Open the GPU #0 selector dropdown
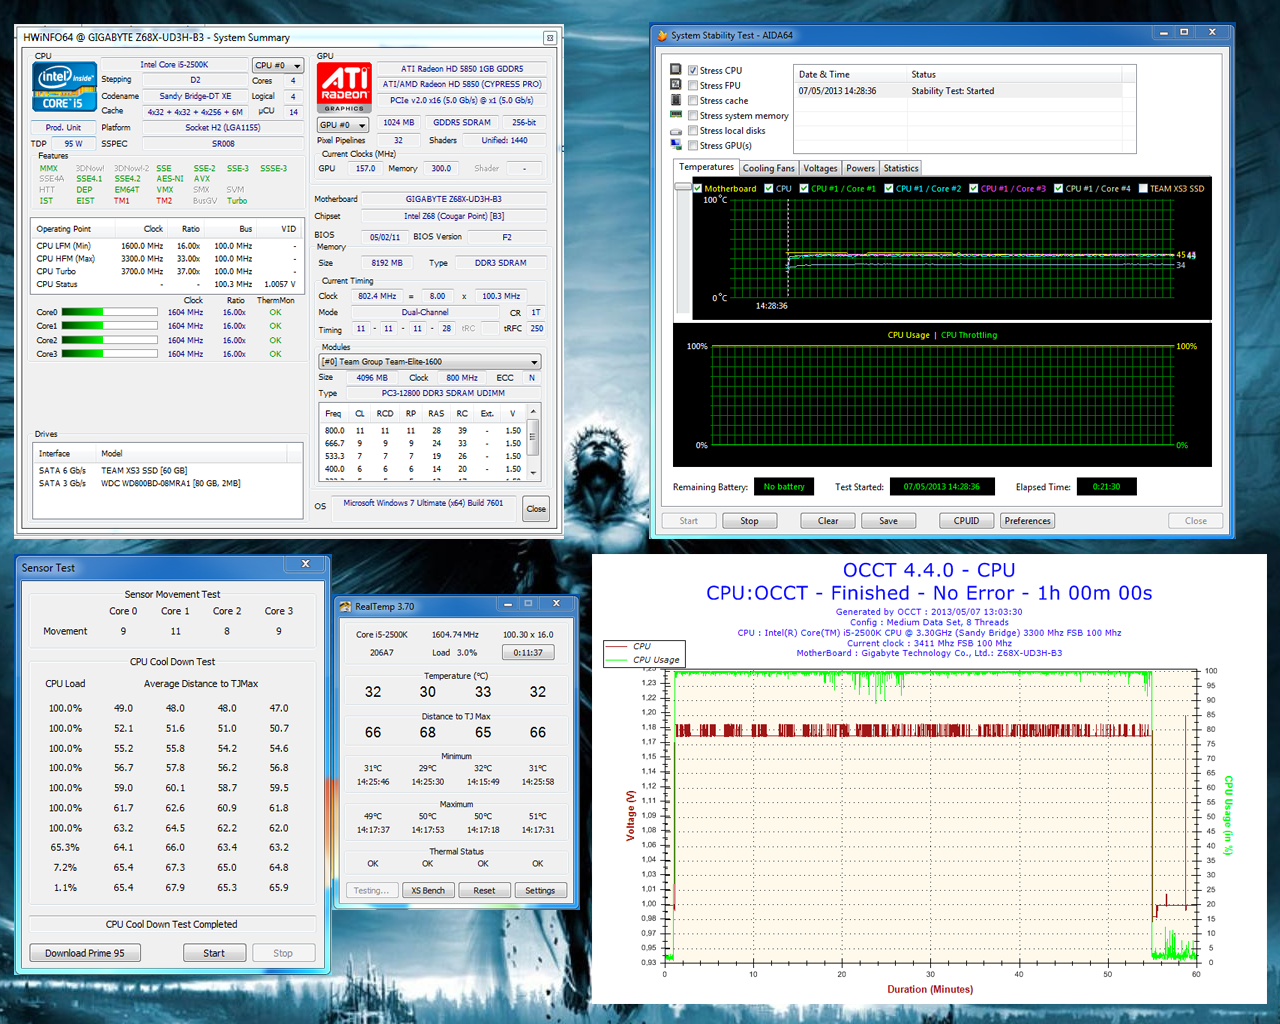 [x=343, y=125]
